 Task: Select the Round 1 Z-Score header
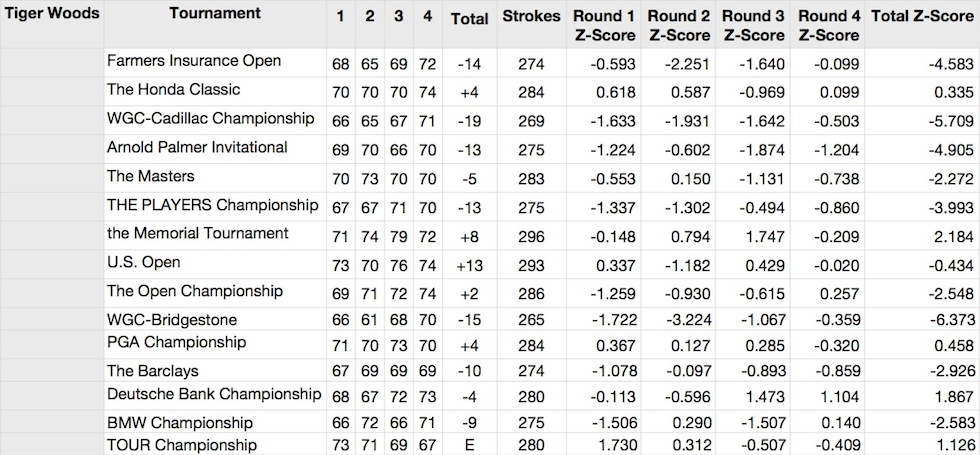tap(604, 24)
